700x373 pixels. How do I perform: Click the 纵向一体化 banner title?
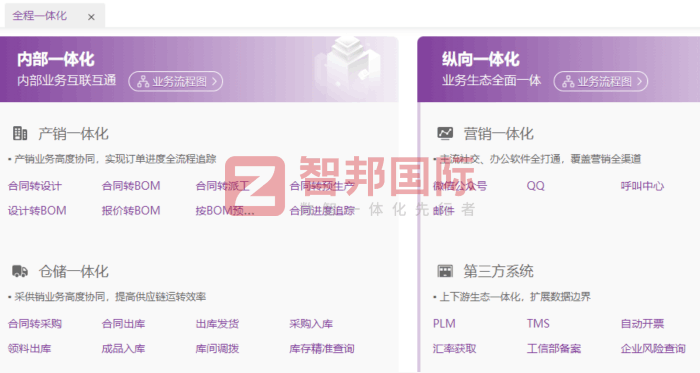[x=481, y=59]
